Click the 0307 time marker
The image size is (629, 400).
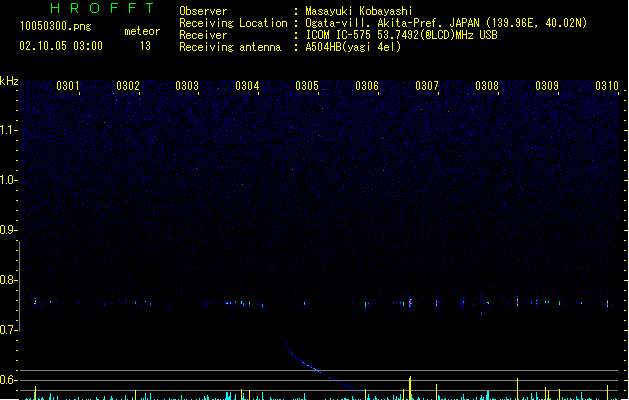click(x=427, y=86)
